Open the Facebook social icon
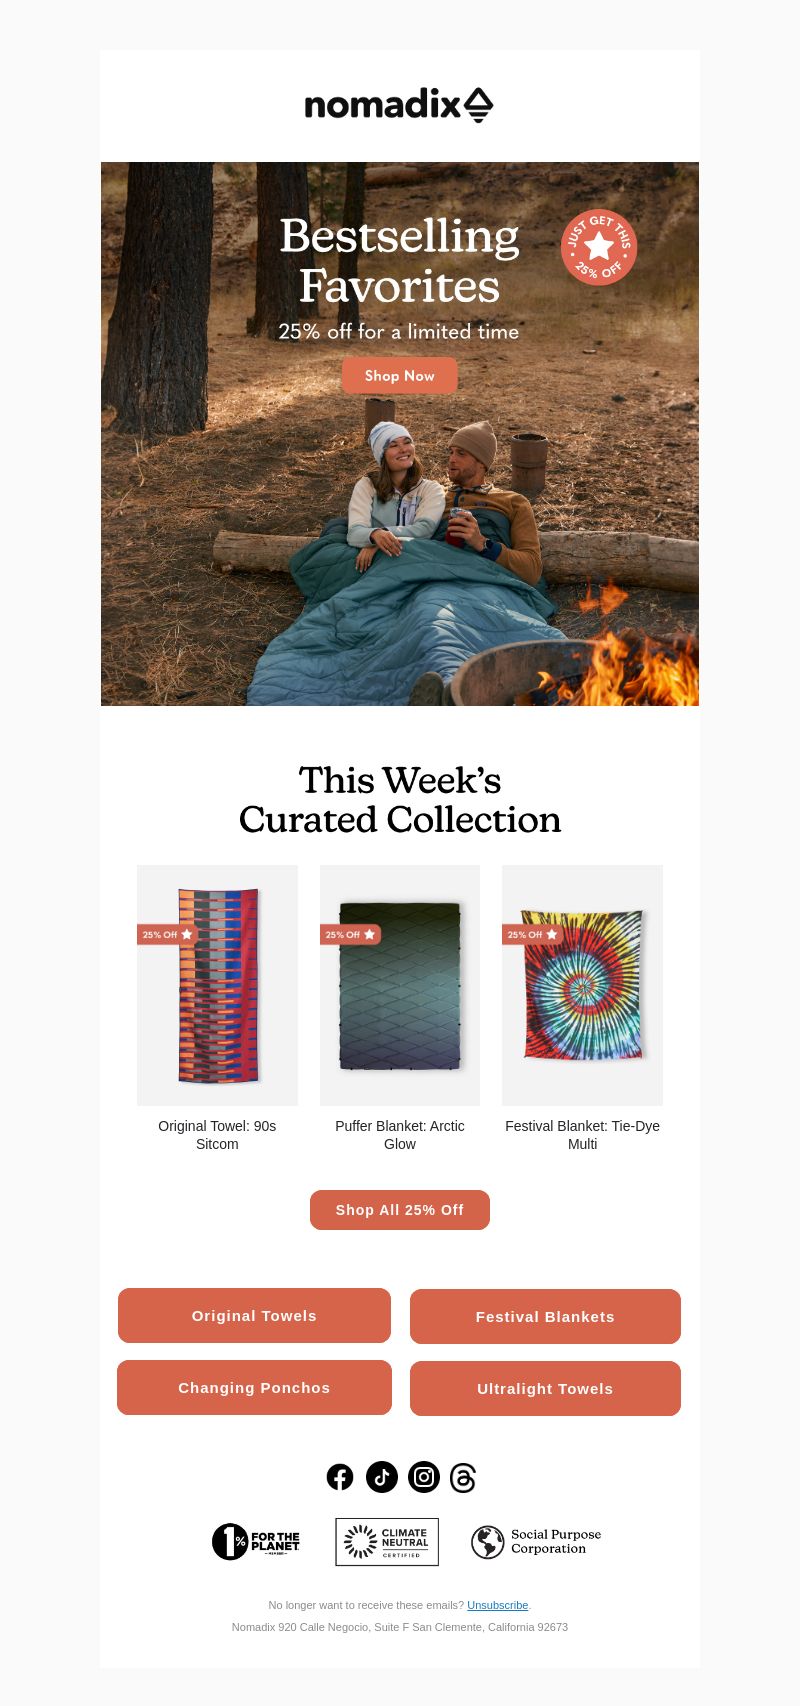Image resolution: width=800 pixels, height=1706 pixels. click(x=340, y=1477)
